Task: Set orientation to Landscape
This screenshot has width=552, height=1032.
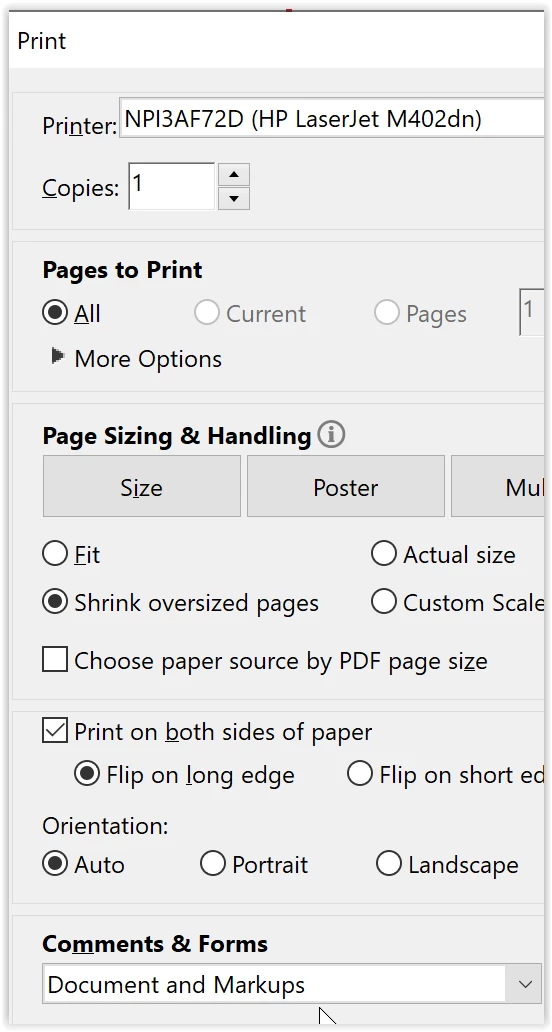Action: [389, 864]
